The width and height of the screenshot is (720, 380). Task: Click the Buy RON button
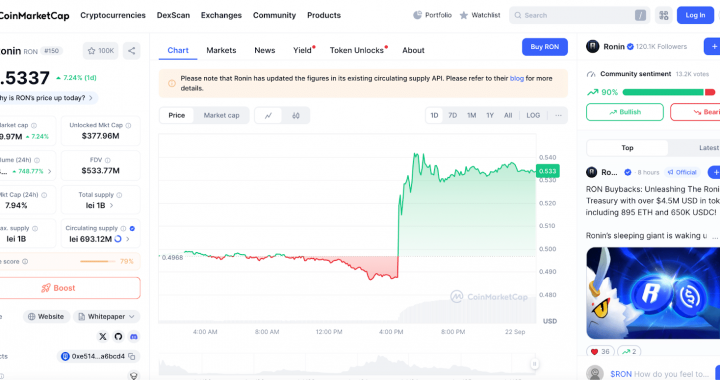[x=545, y=47]
